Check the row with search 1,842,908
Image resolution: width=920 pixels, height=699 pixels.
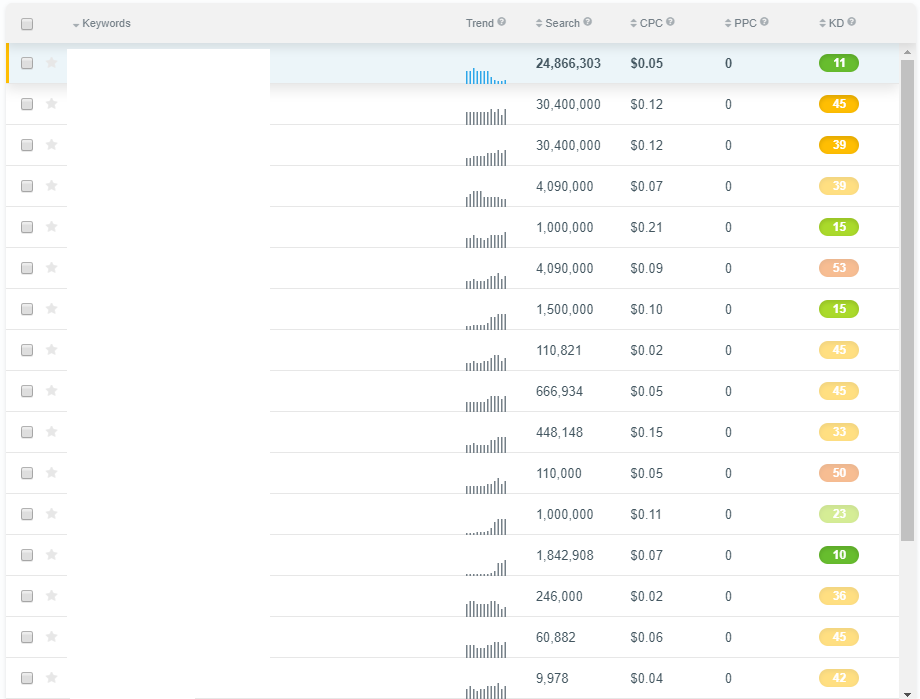27,555
